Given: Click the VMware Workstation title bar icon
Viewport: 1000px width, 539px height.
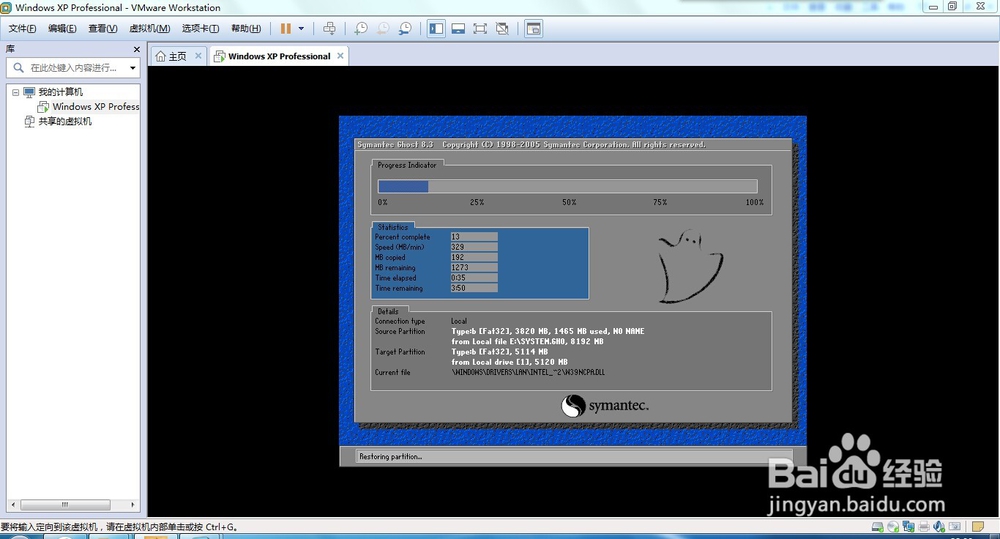Looking at the screenshot, I should click(6, 8).
